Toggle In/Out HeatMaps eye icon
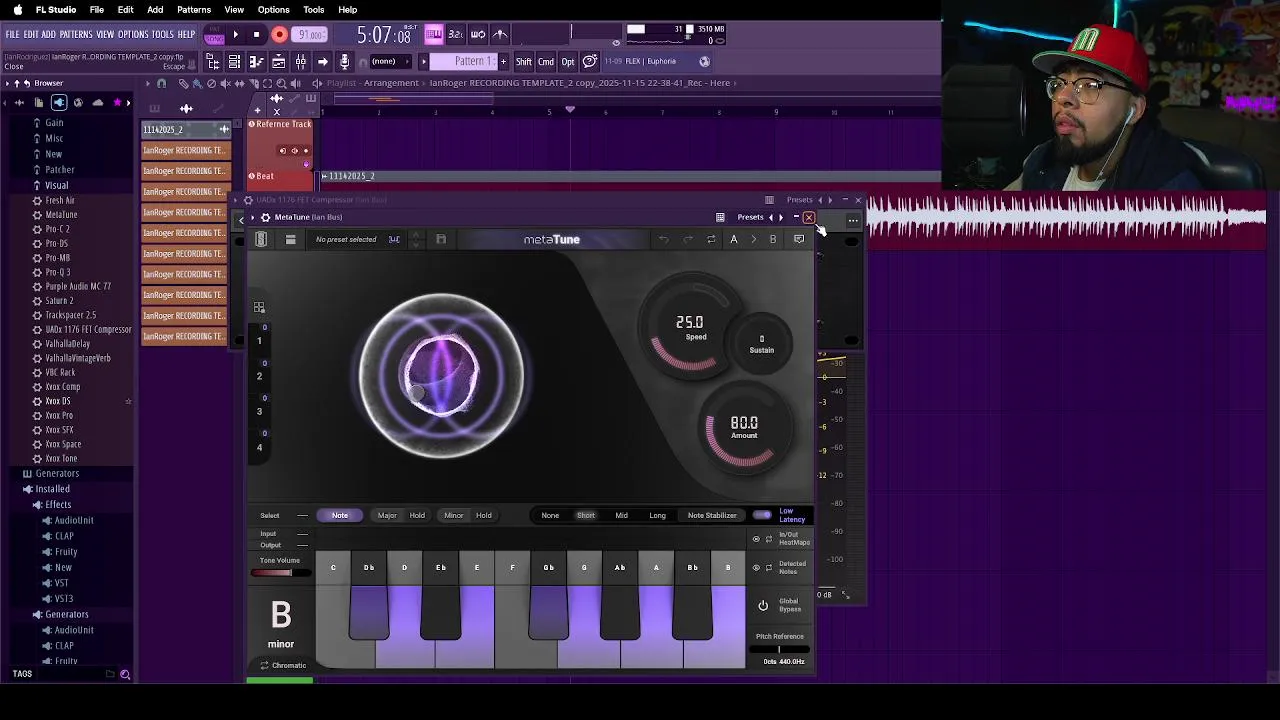 coord(757,539)
